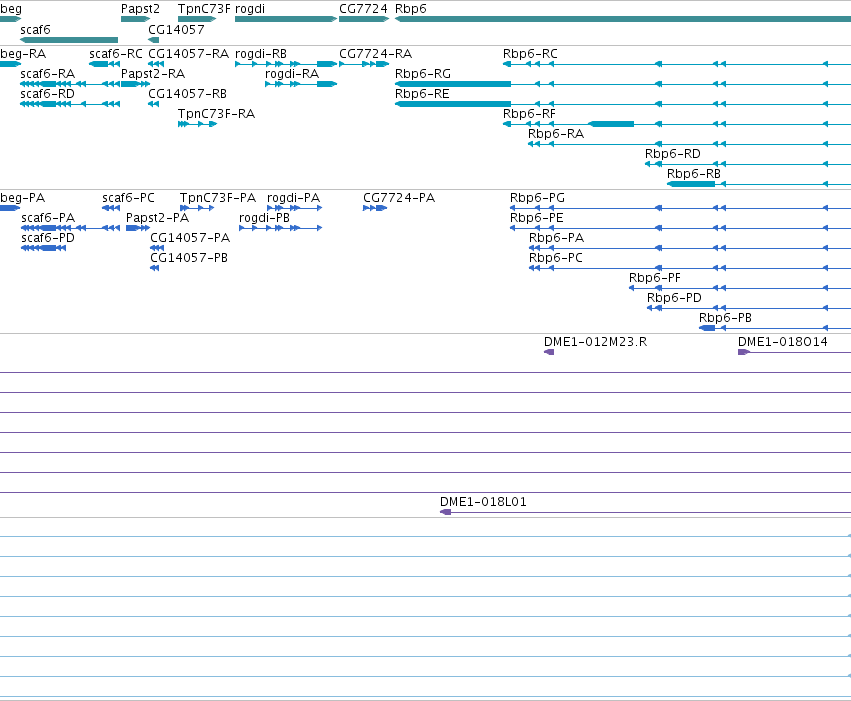
Task: Click the Papst2 gene feature
Action: 136,19
